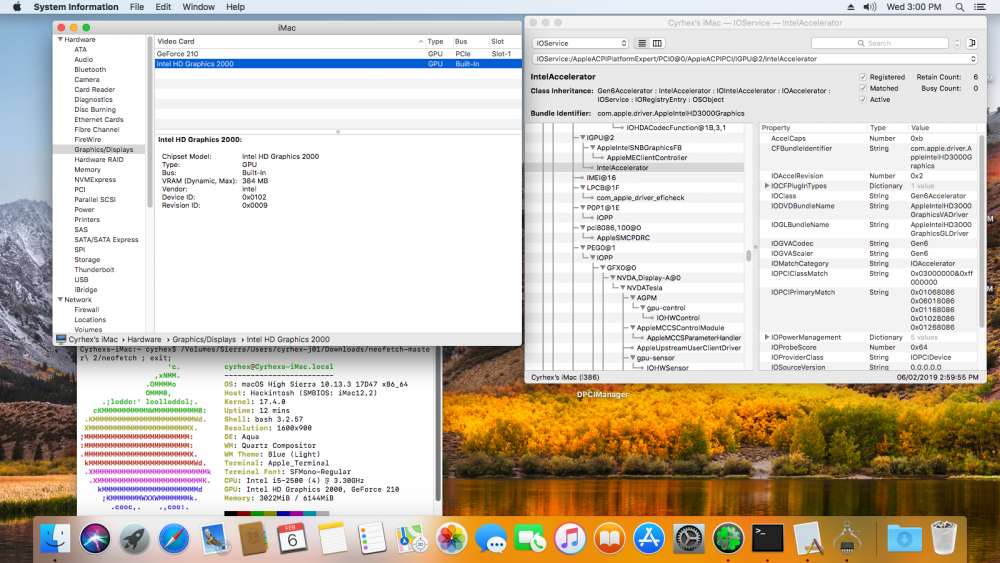This screenshot has height=563, width=1000.
Task: Collapse the LPCB@1F tree node
Action: 582,188
